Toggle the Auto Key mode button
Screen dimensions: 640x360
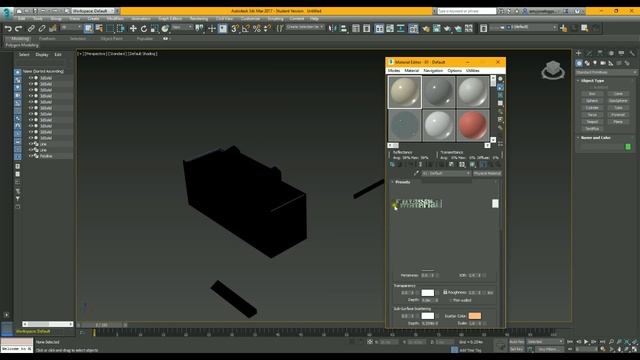[516, 342]
